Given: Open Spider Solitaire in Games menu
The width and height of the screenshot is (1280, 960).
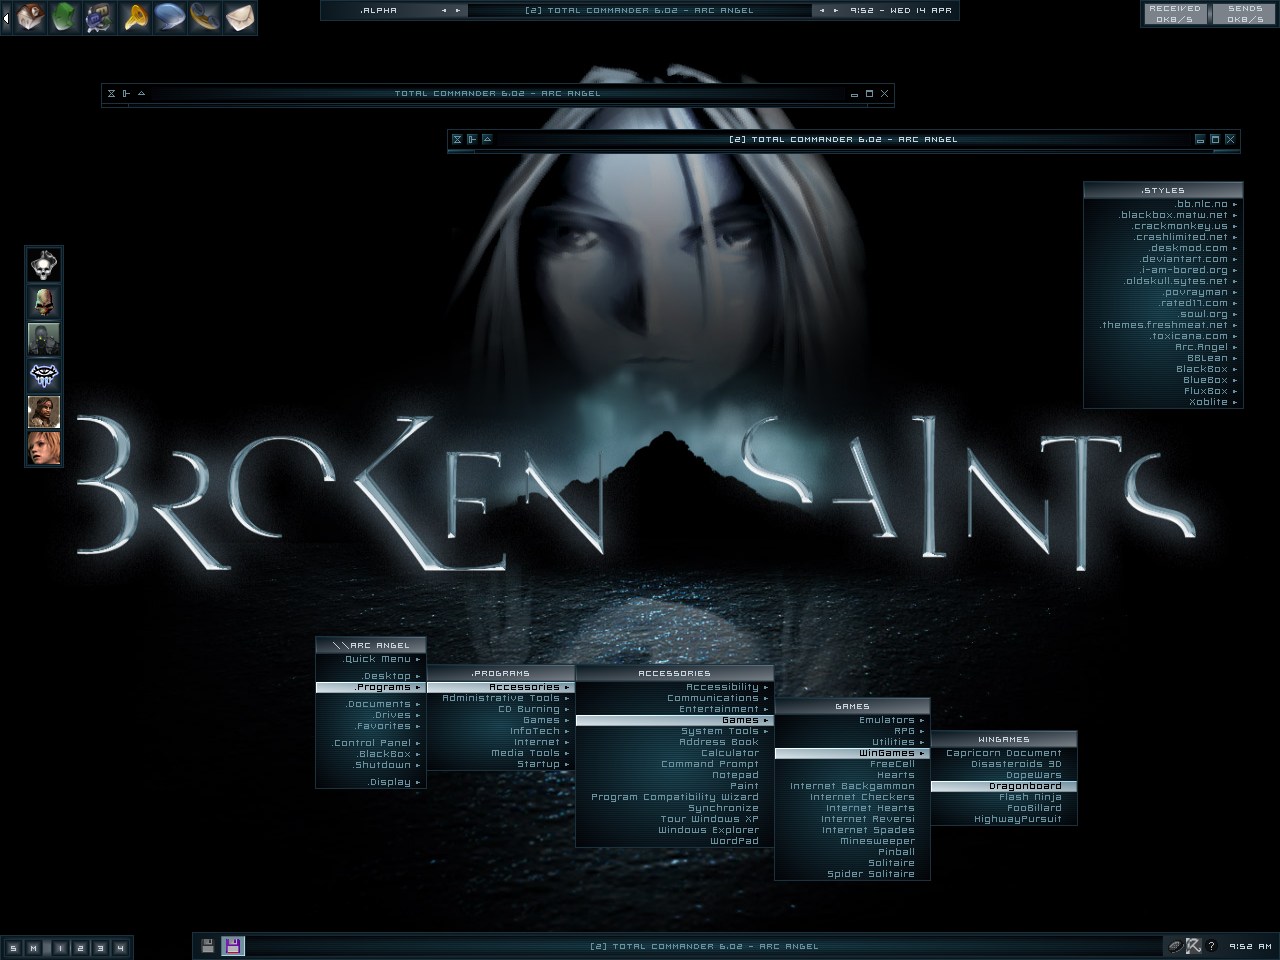Looking at the screenshot, I should tap(852, 874).
